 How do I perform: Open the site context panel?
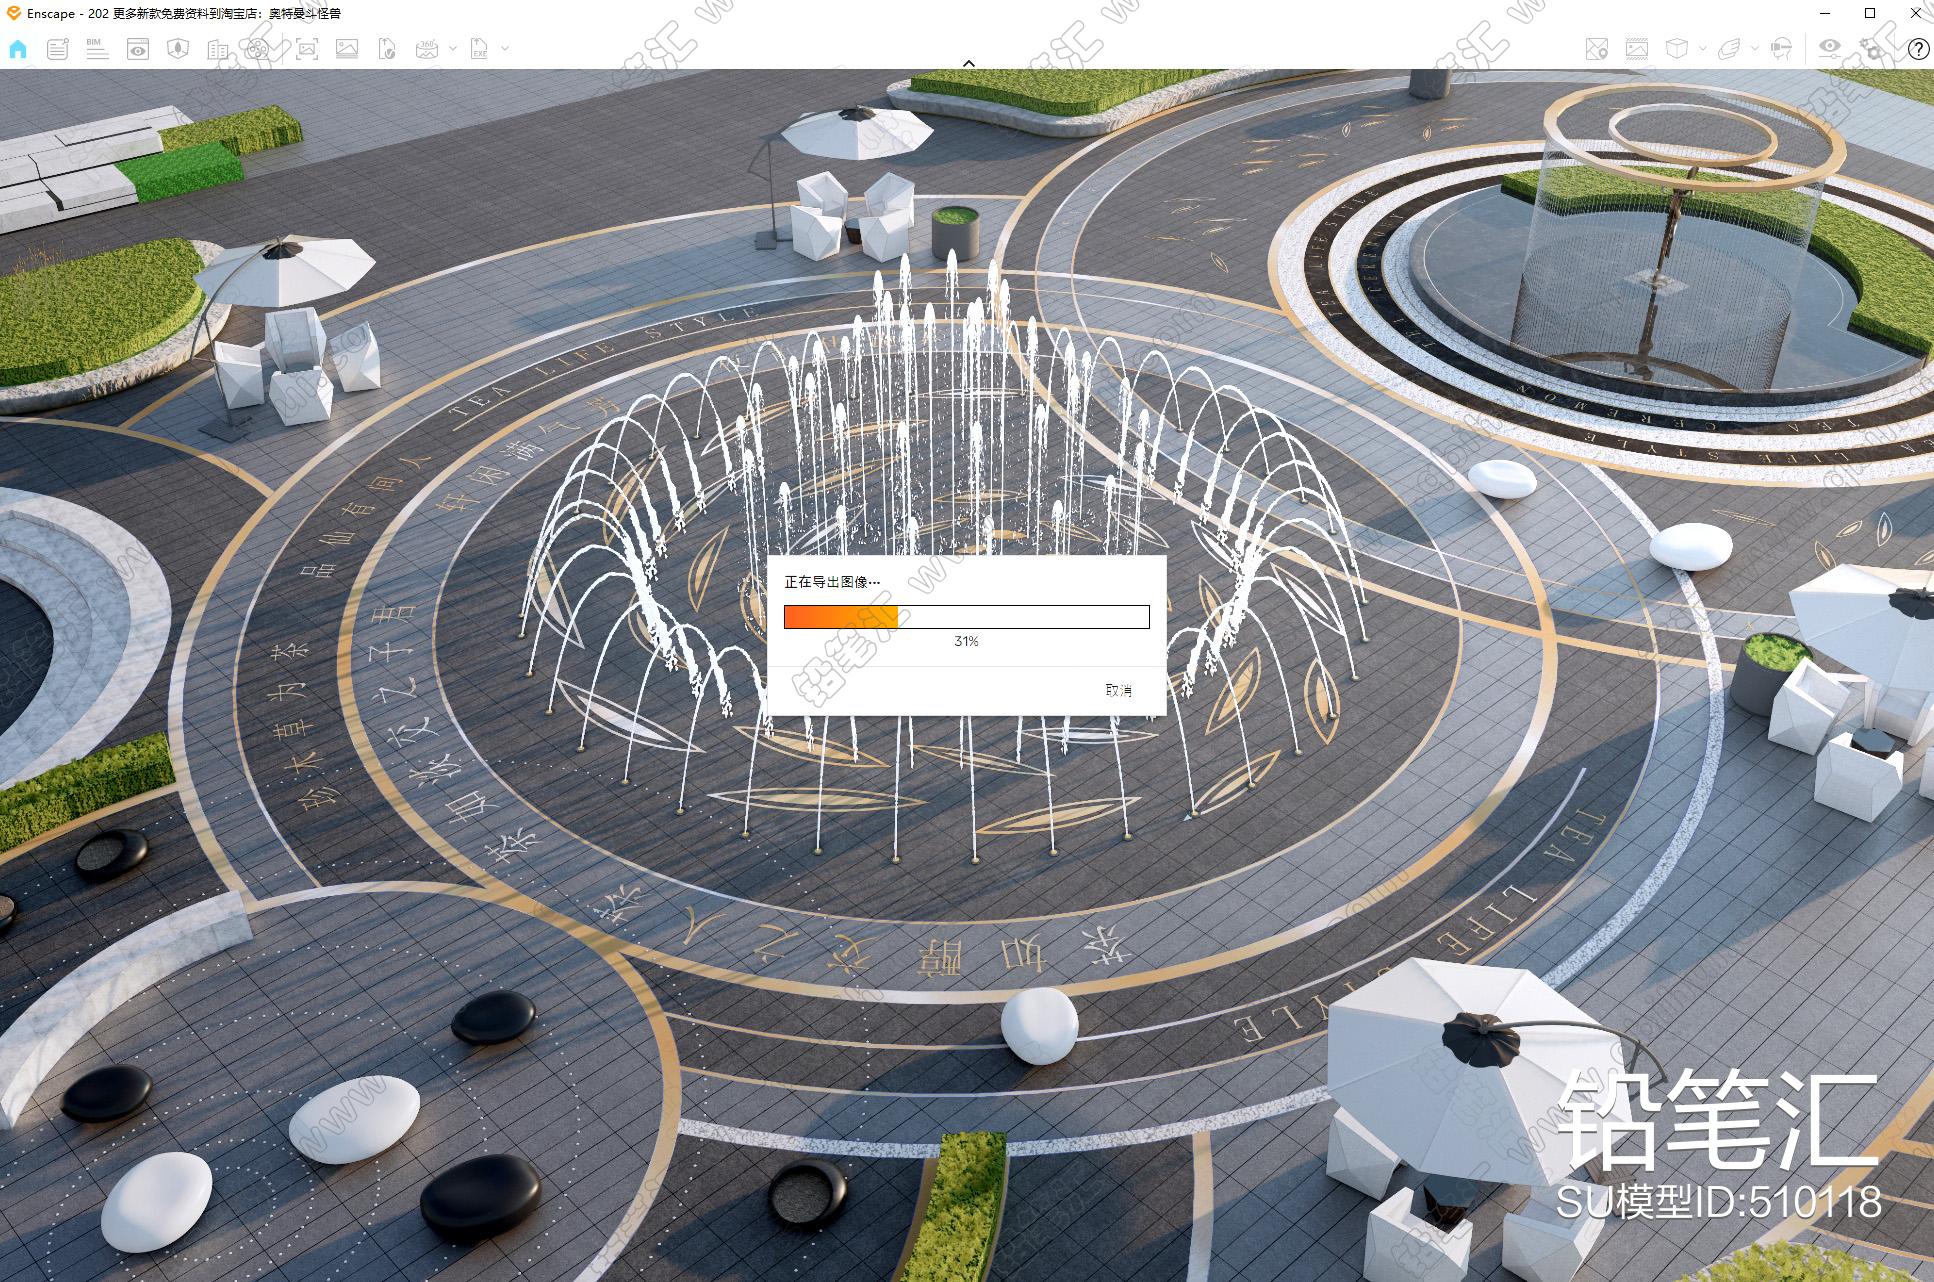(178, 49)
